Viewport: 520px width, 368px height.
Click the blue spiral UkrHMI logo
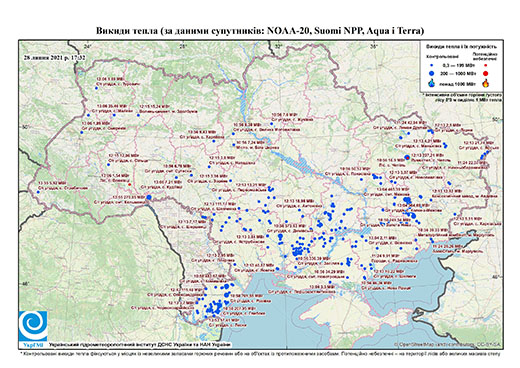tap(33, 326)
